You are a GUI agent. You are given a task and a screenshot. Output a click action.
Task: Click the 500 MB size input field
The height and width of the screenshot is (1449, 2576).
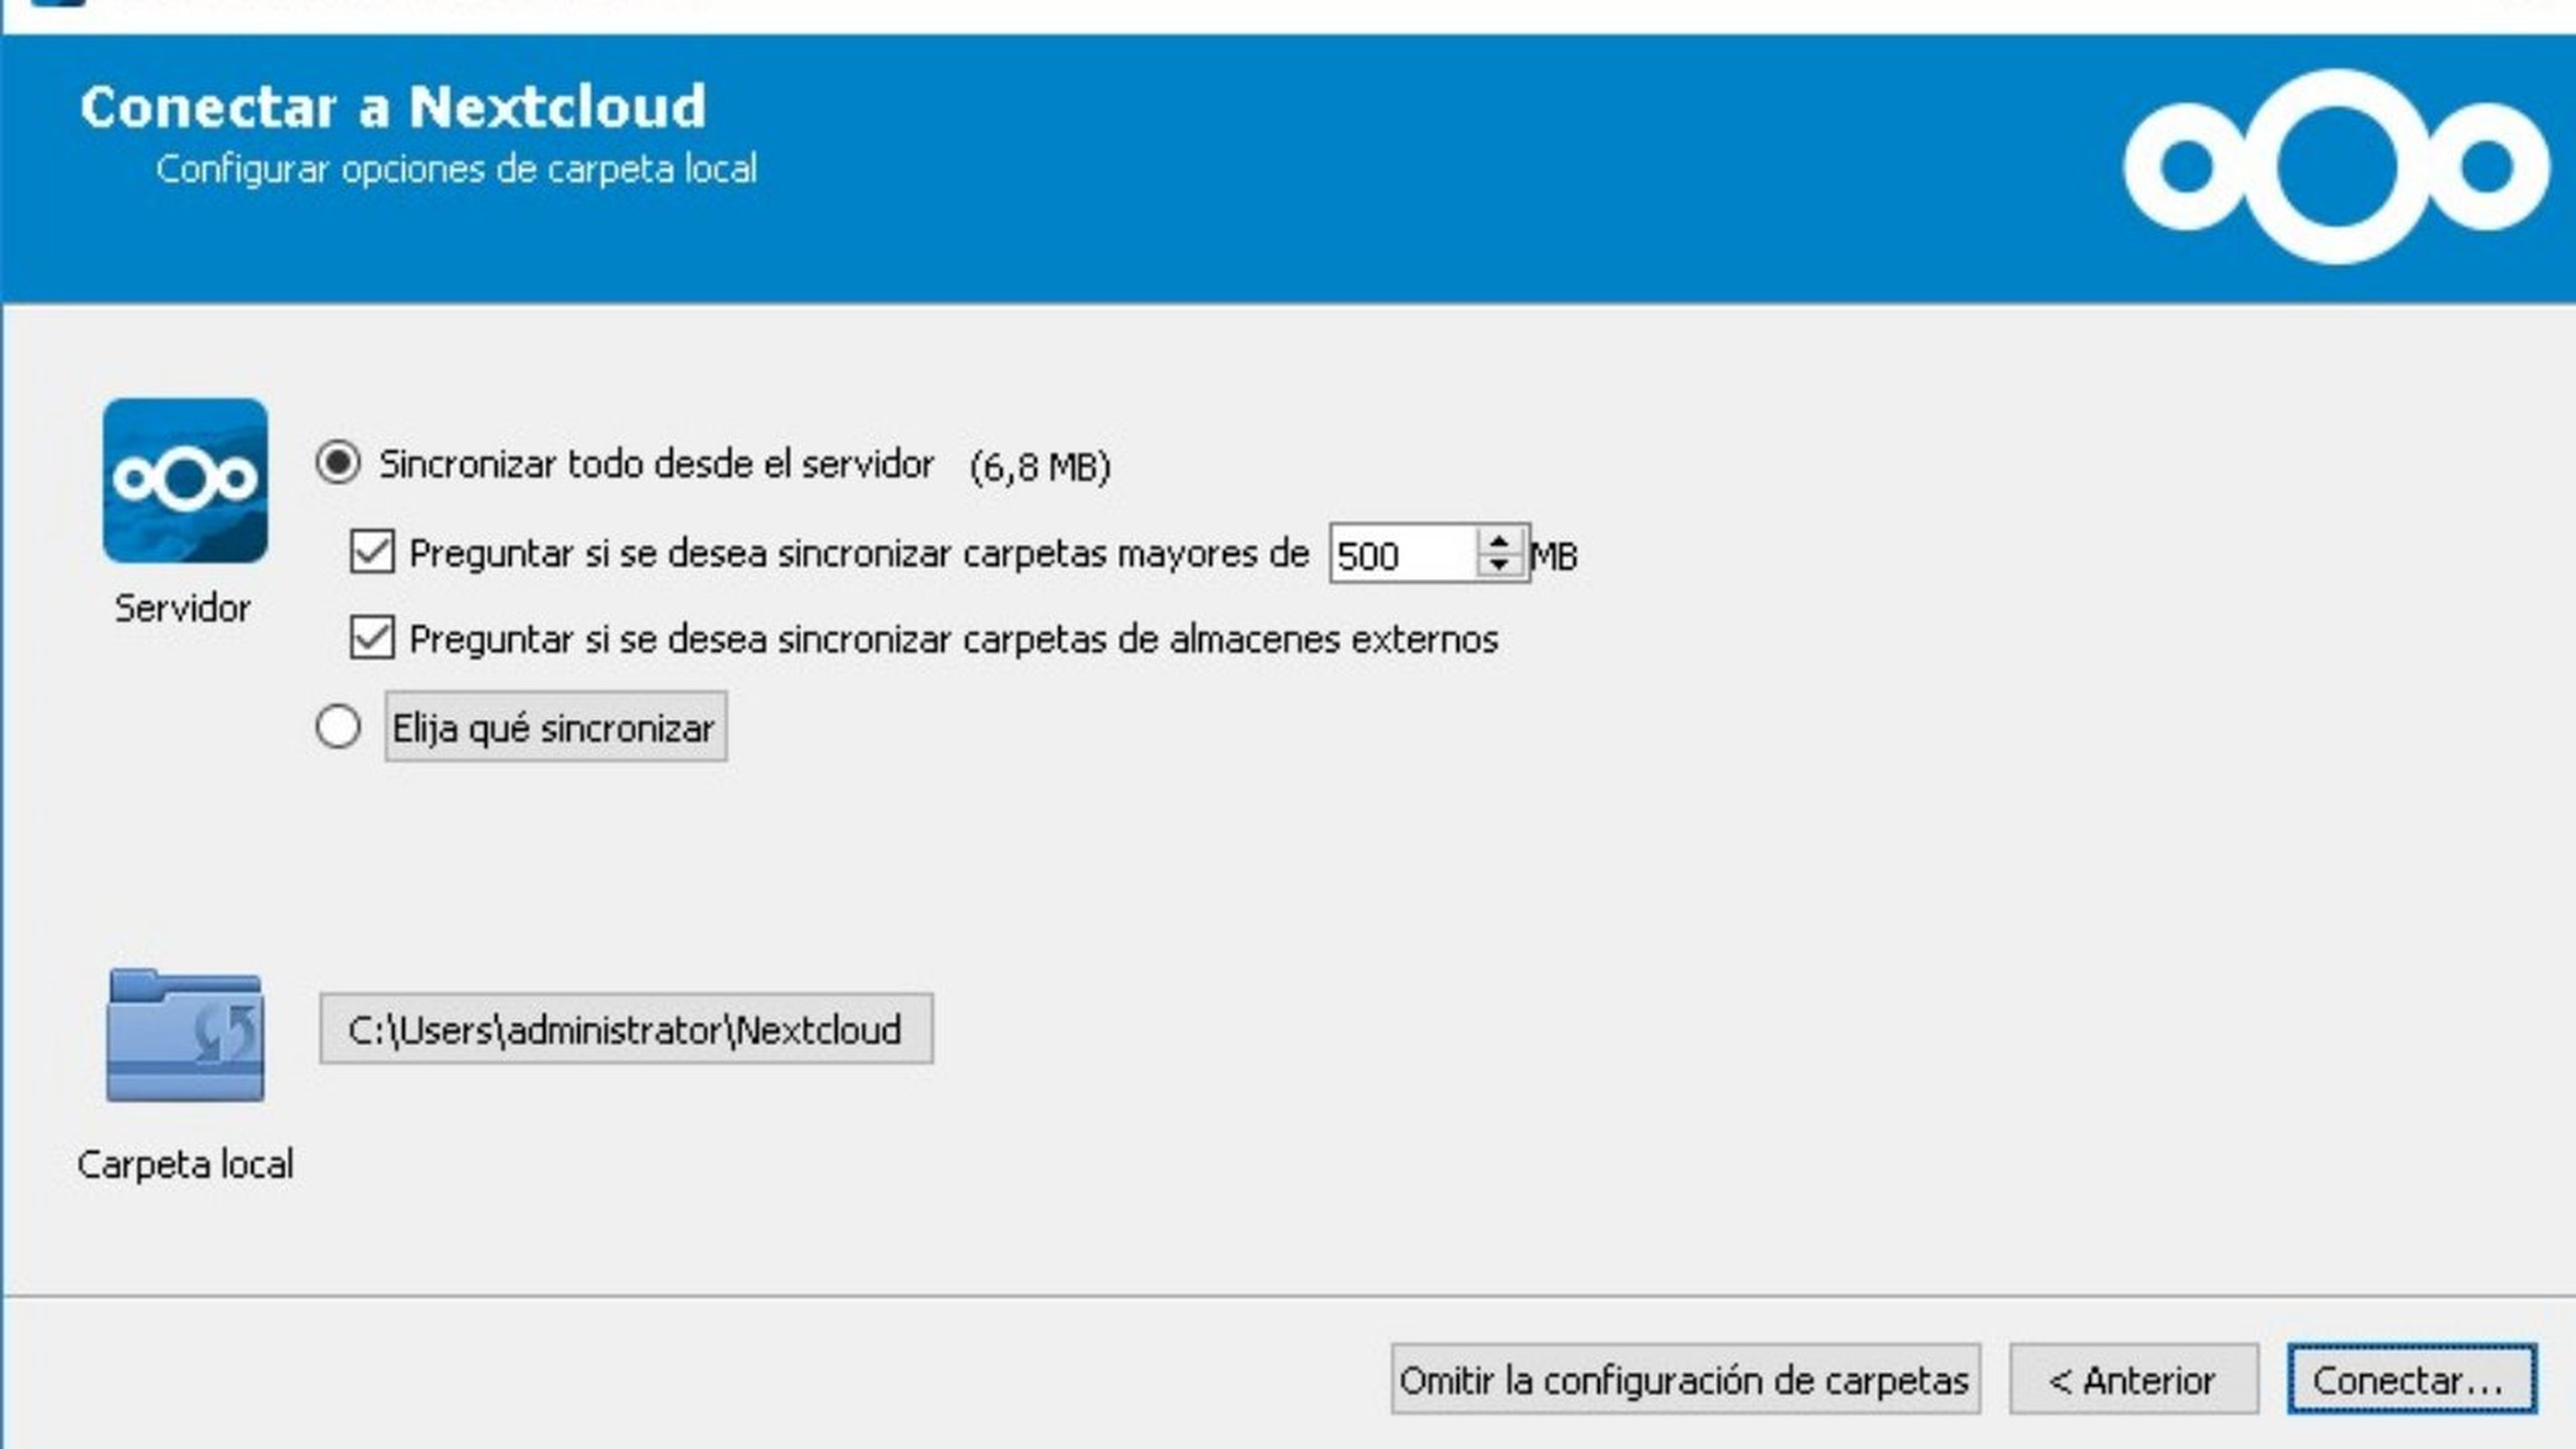1403,553
